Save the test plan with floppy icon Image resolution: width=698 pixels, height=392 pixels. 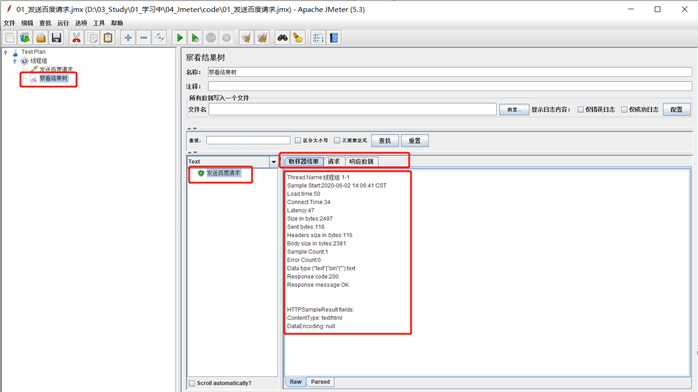(x=57, y=38)
